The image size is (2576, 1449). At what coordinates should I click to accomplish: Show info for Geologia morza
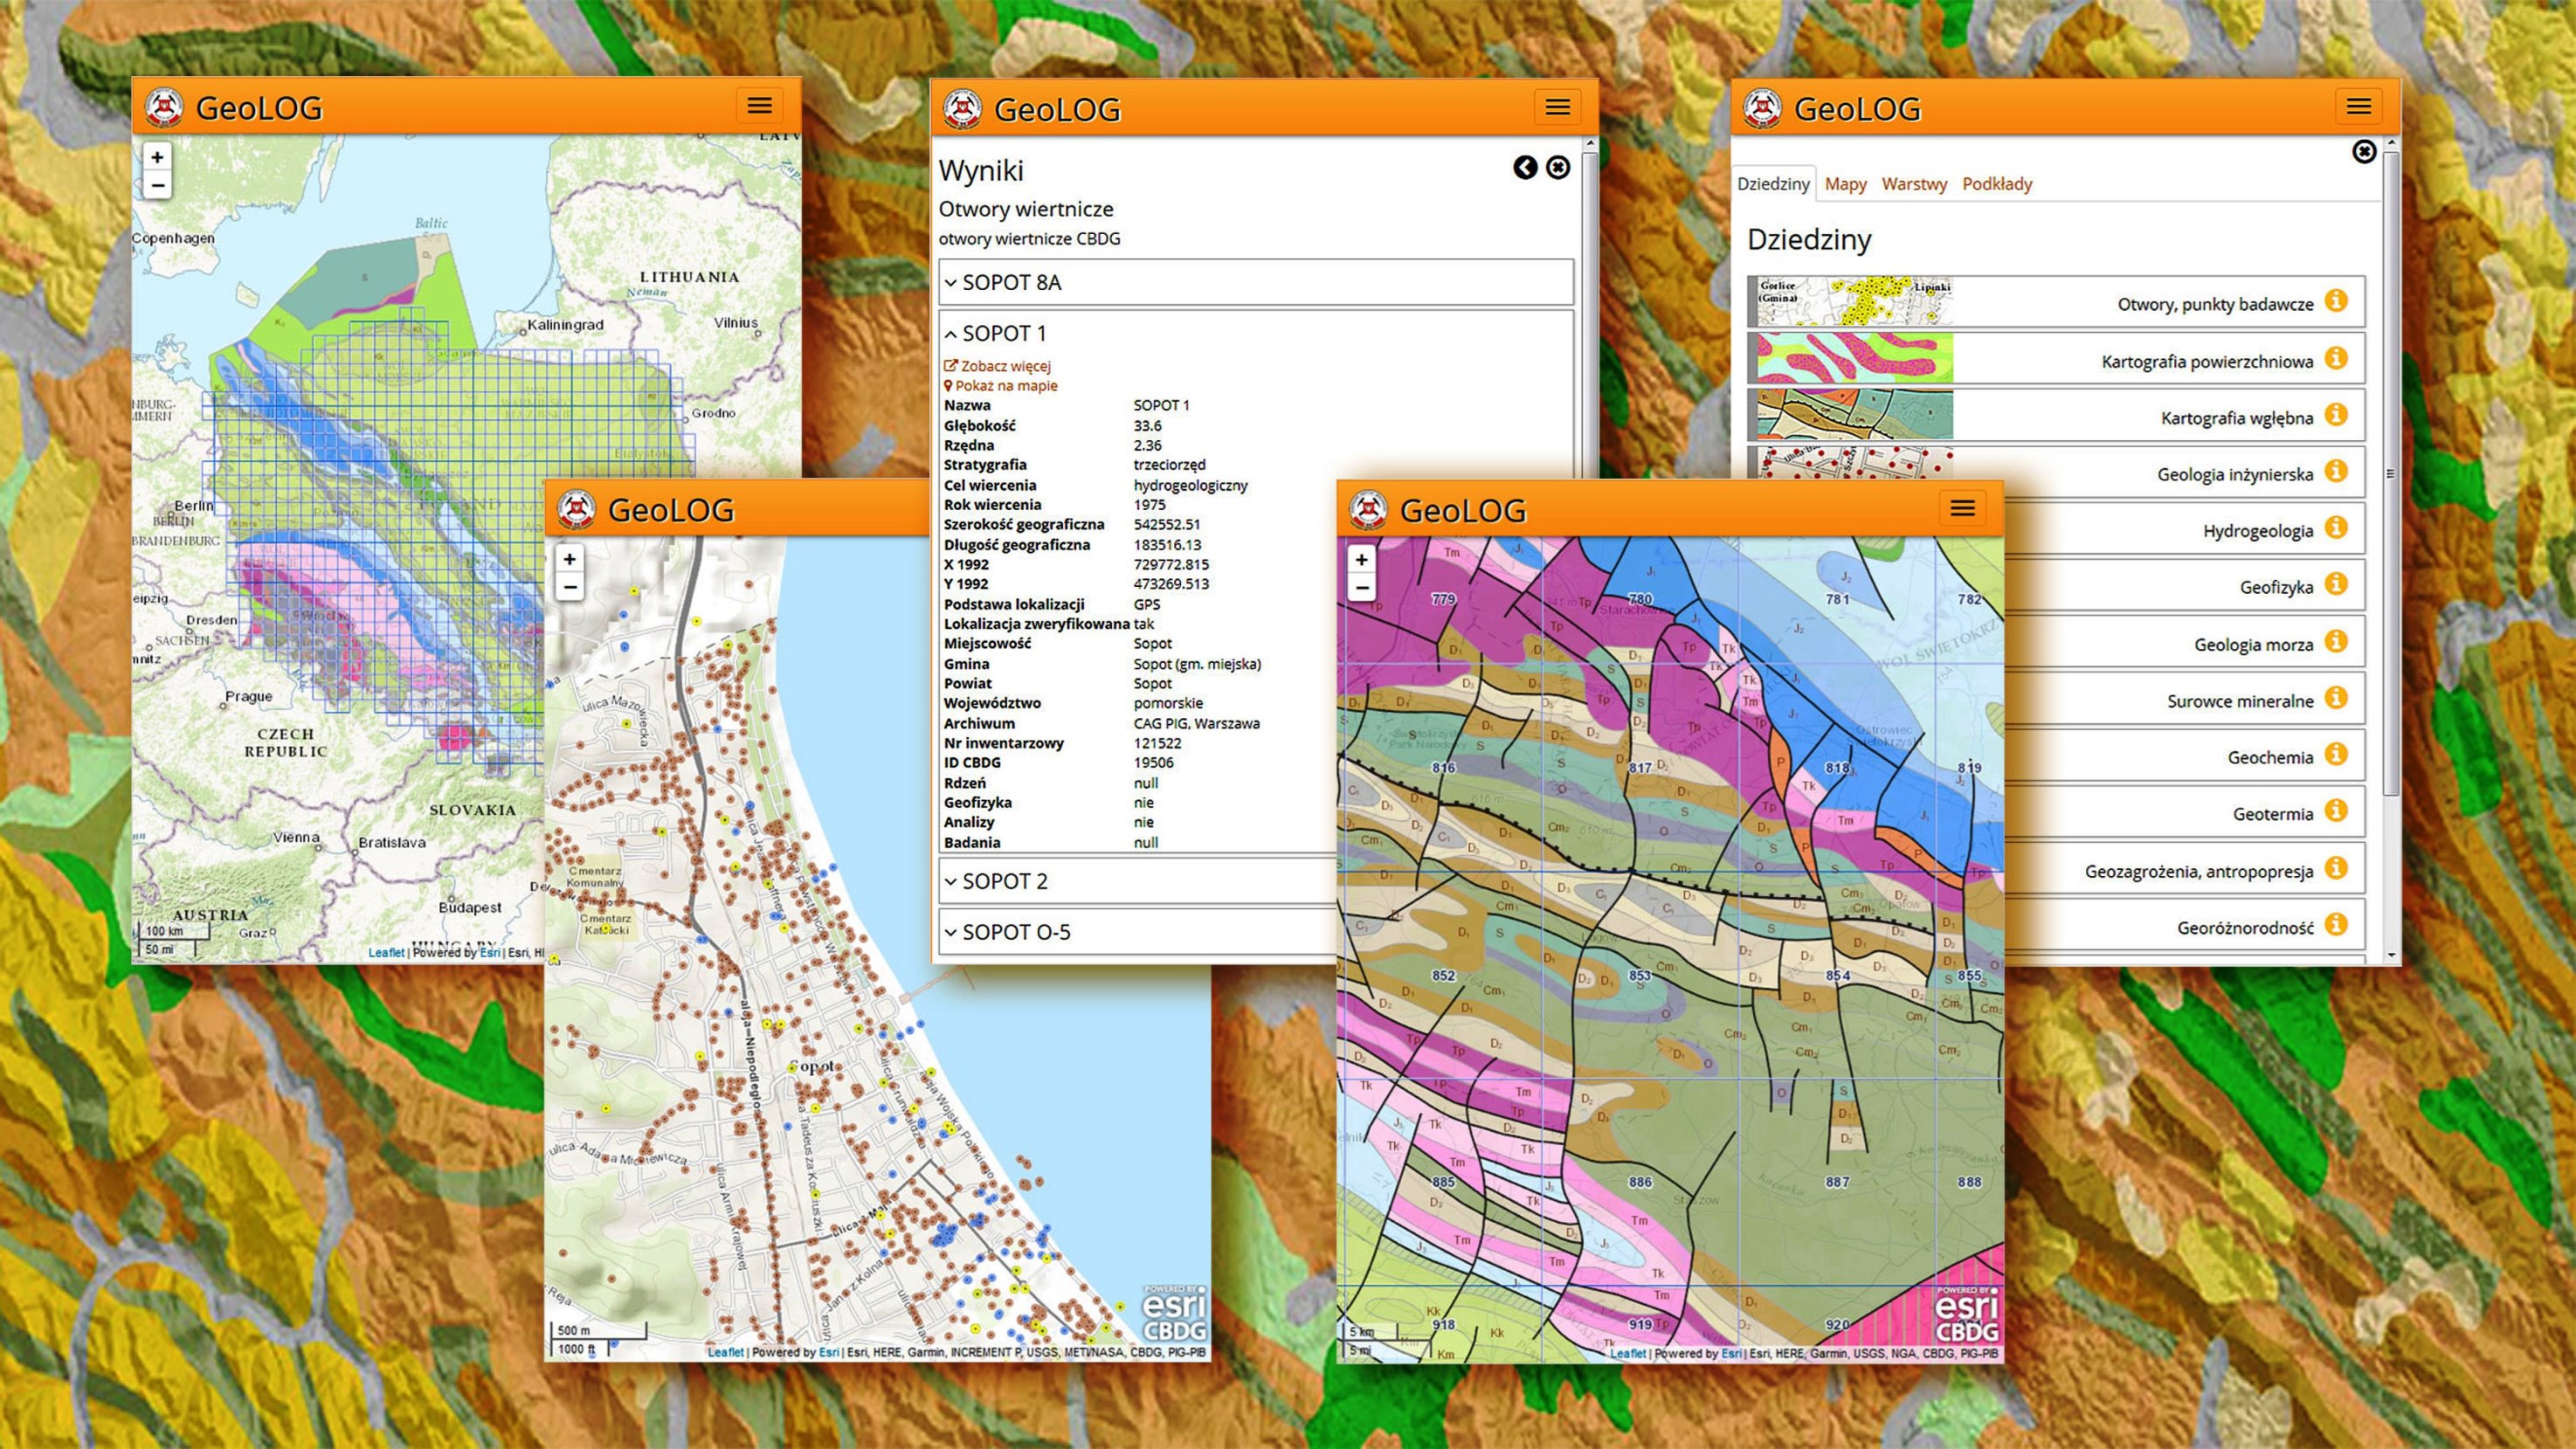(2336, 640)
